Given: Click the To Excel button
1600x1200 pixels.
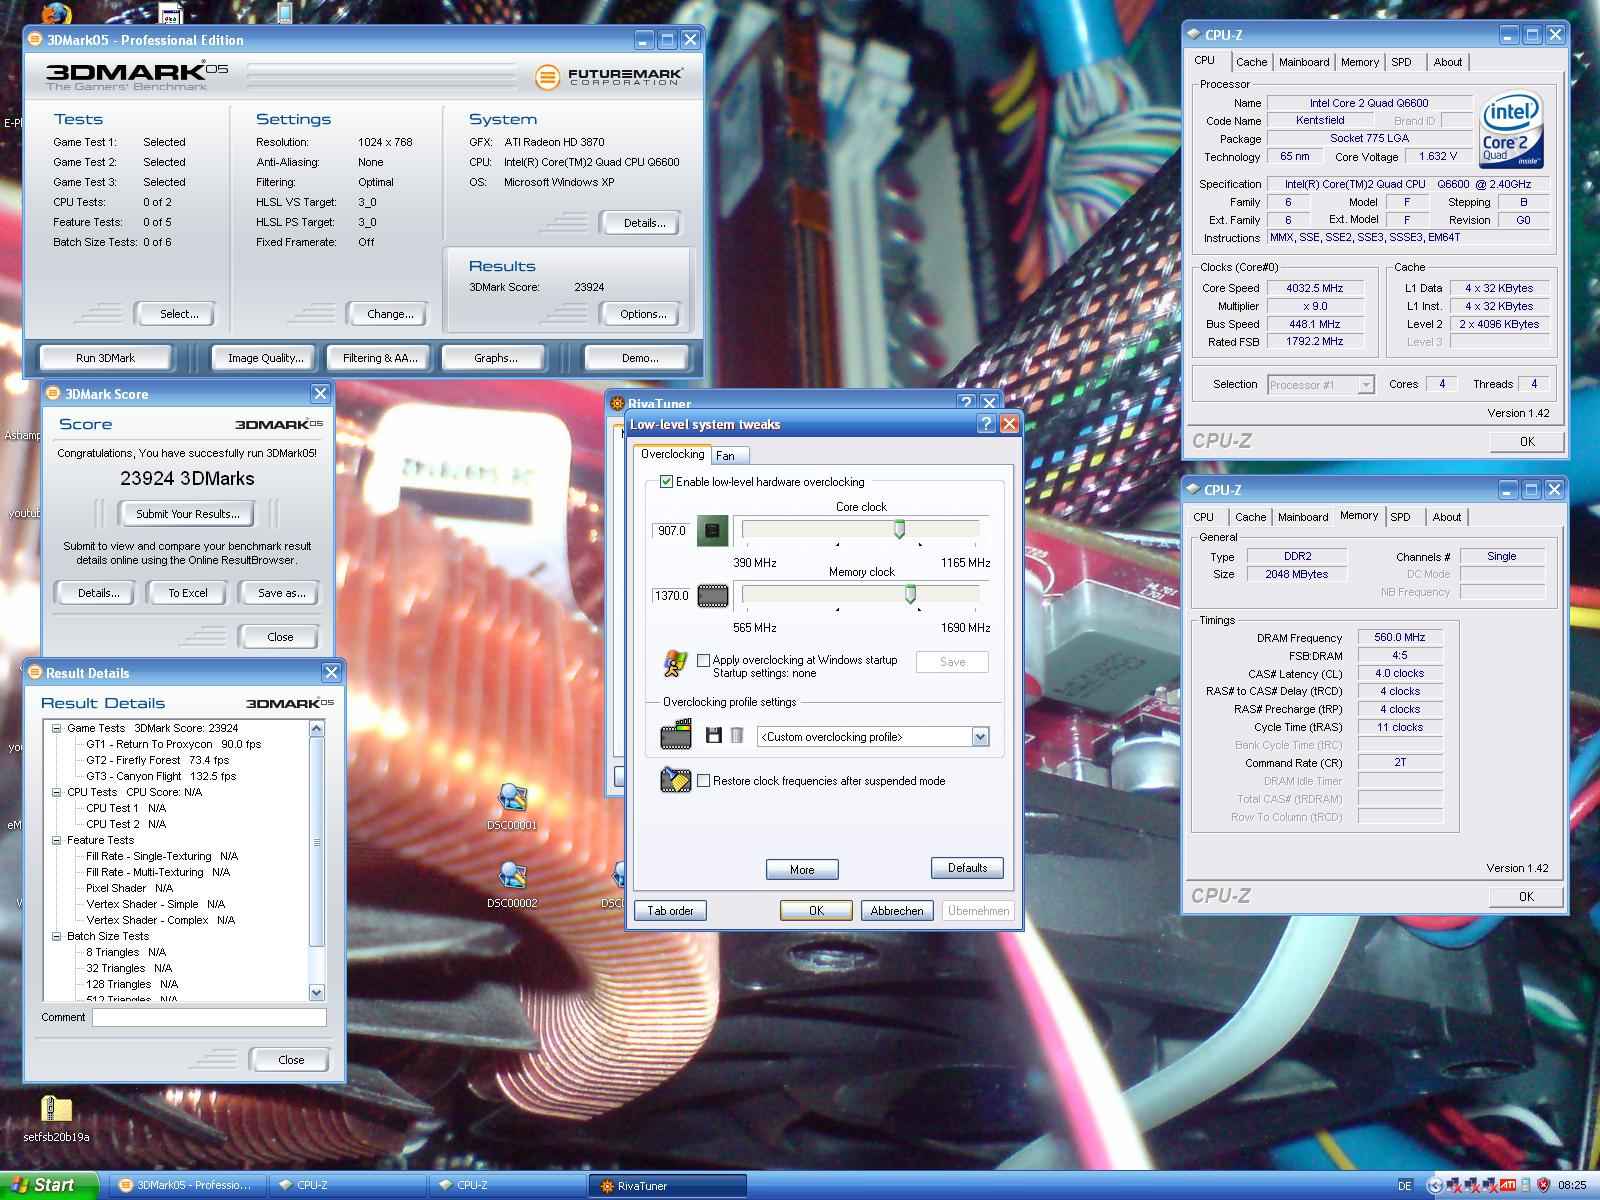Looking at the screenshot, I should [x=188, y=593].
